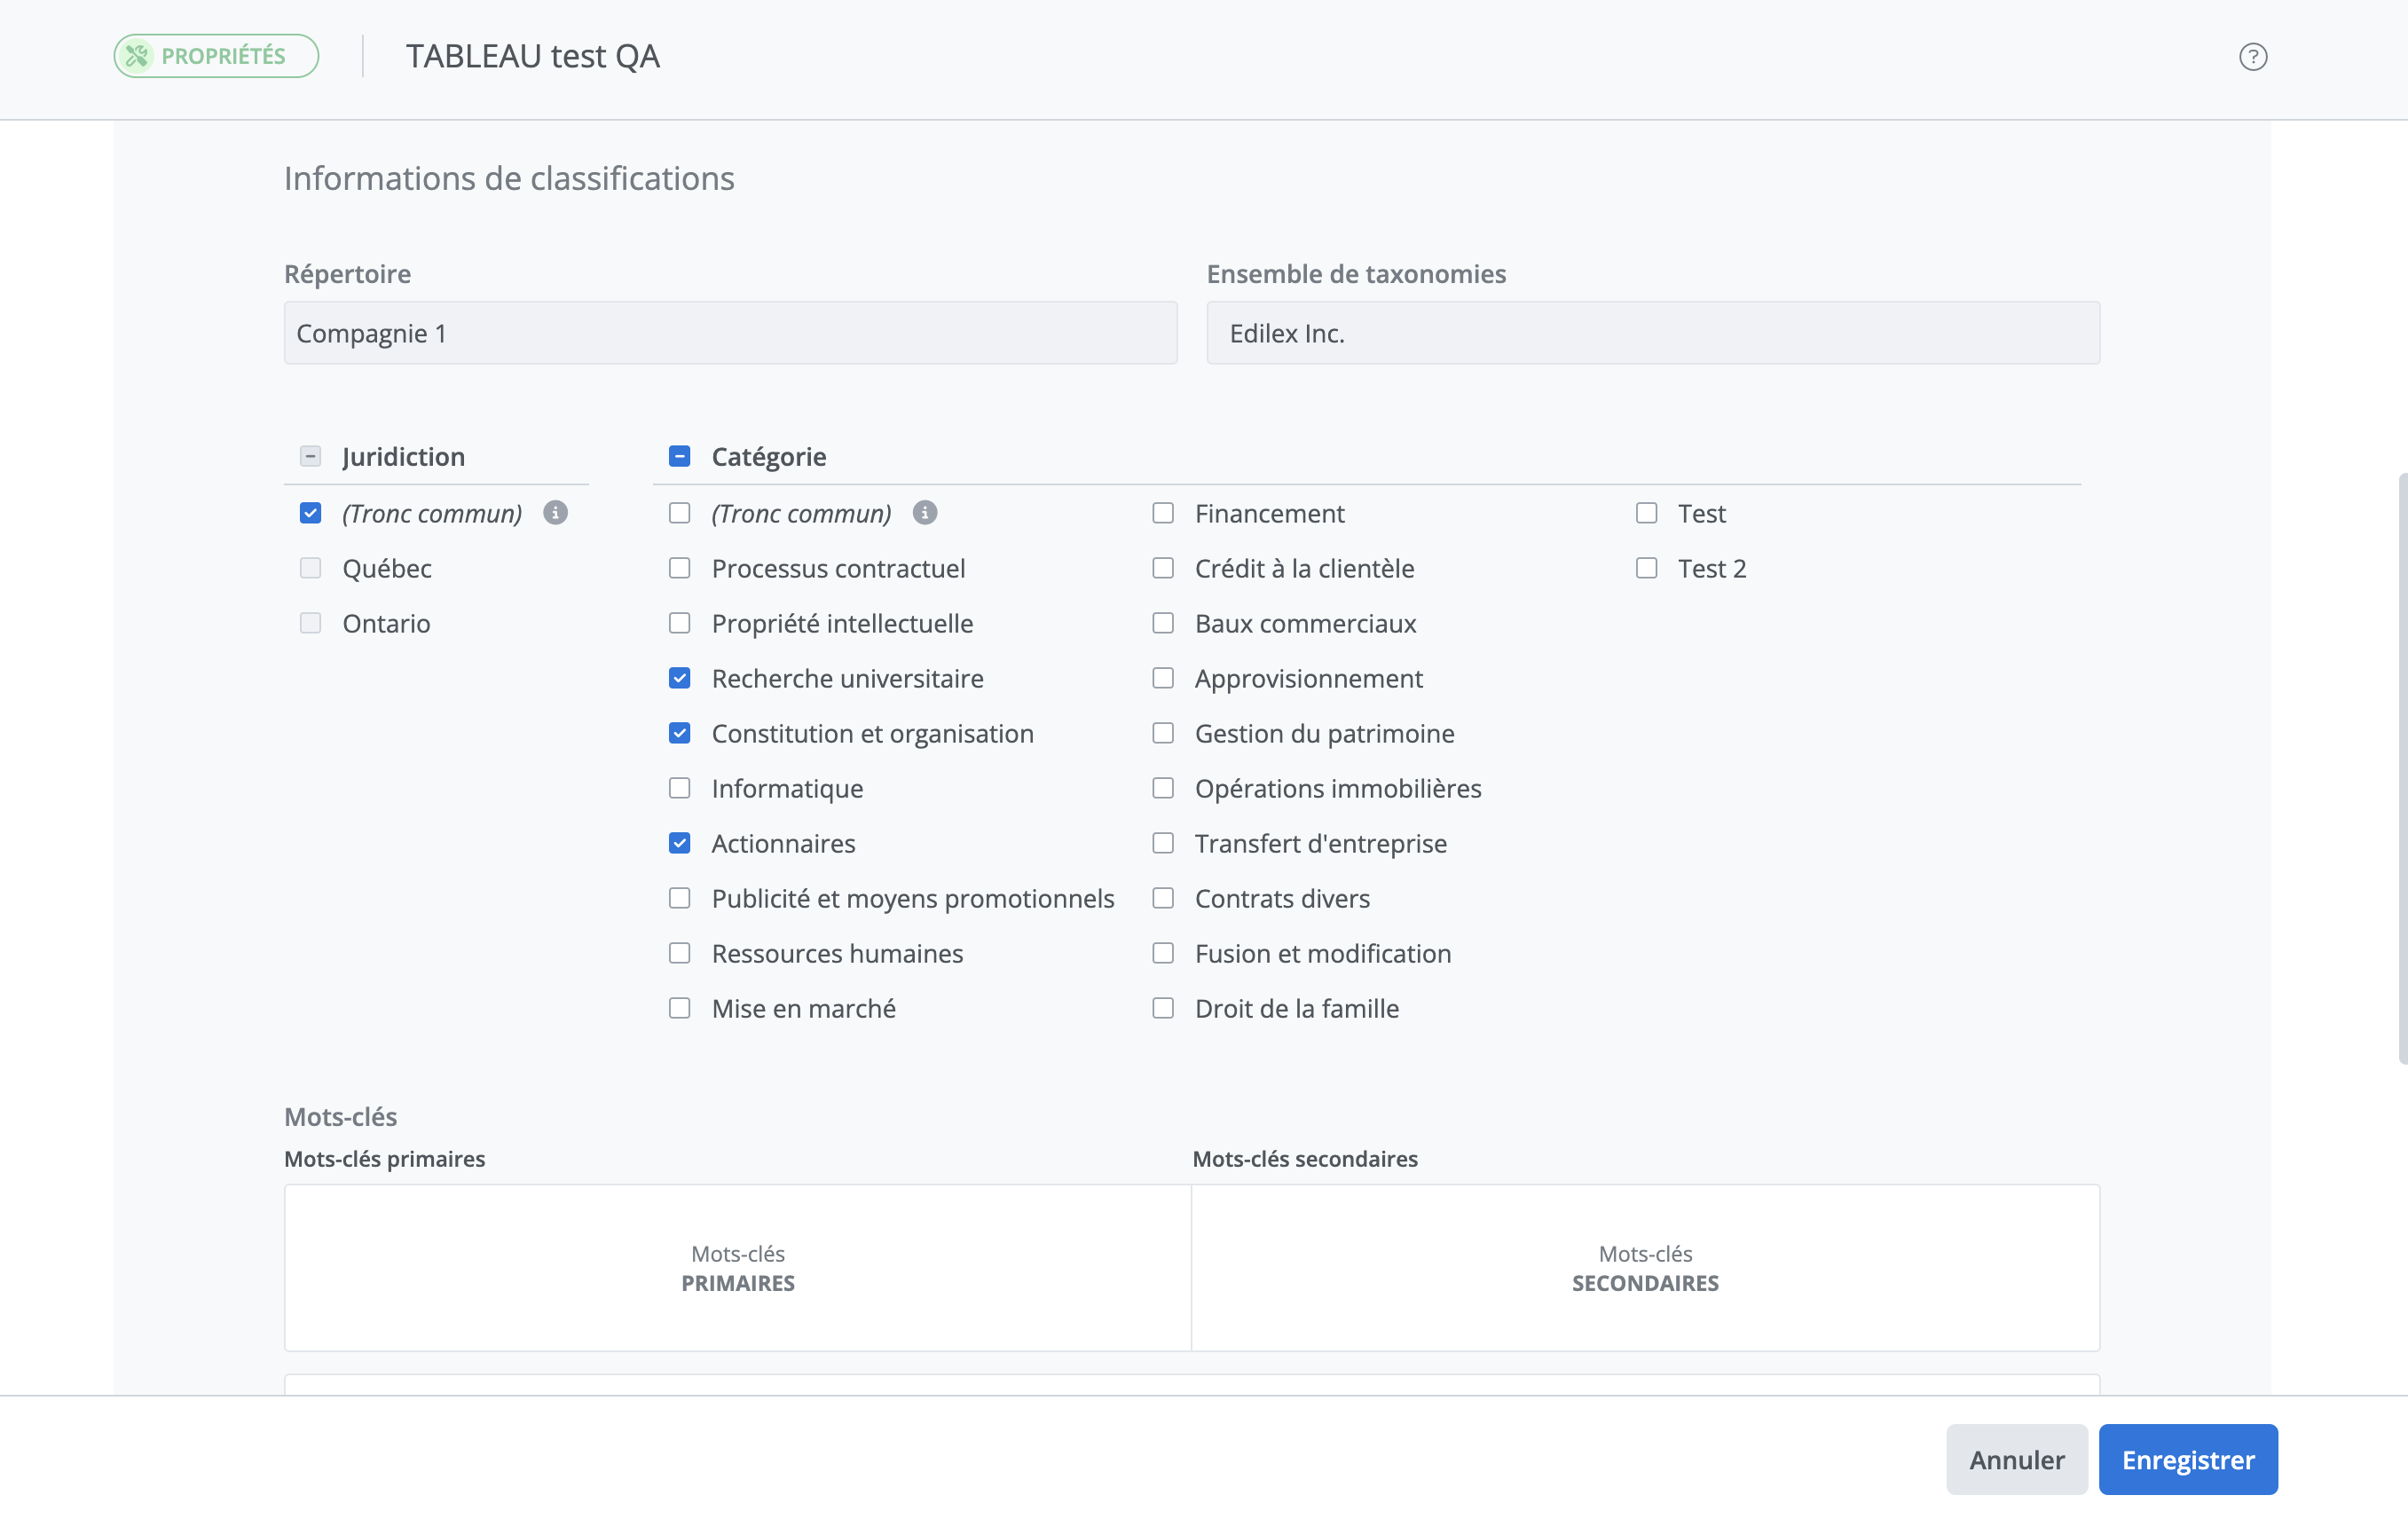Open the Ensemble de taxonomies field
The height and width of the screenshot is (1519, 2408).
[1652, 333]
